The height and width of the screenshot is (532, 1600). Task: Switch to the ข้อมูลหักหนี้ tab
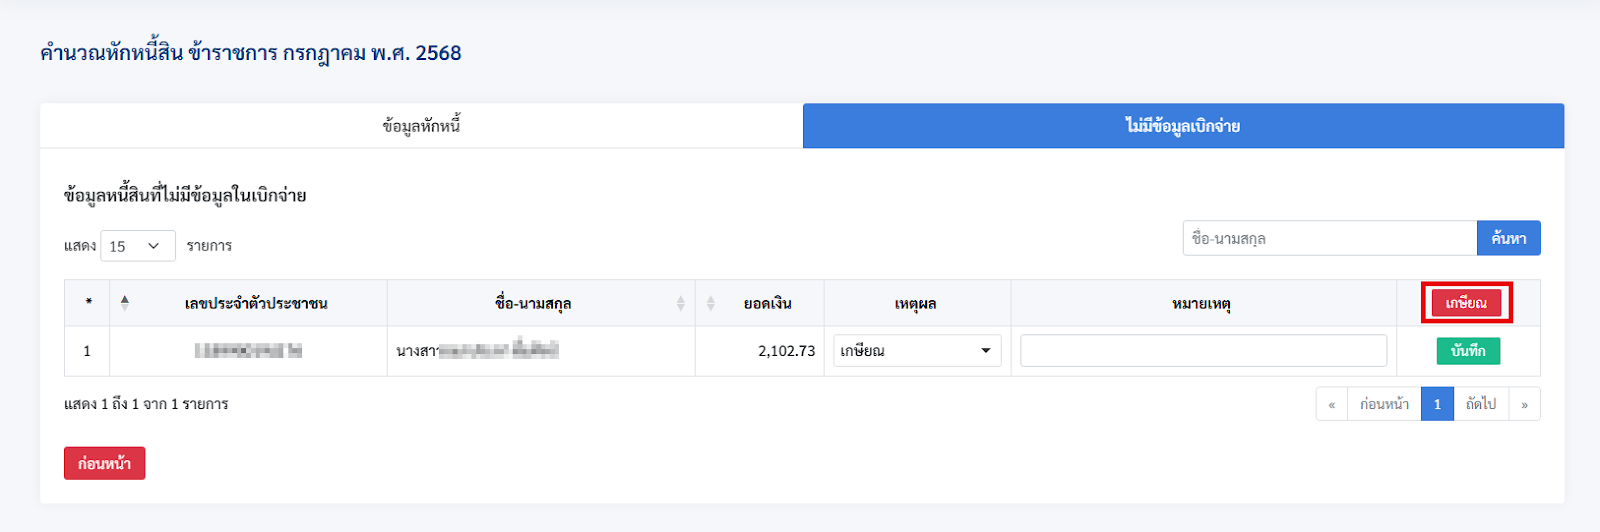point(421,126)
